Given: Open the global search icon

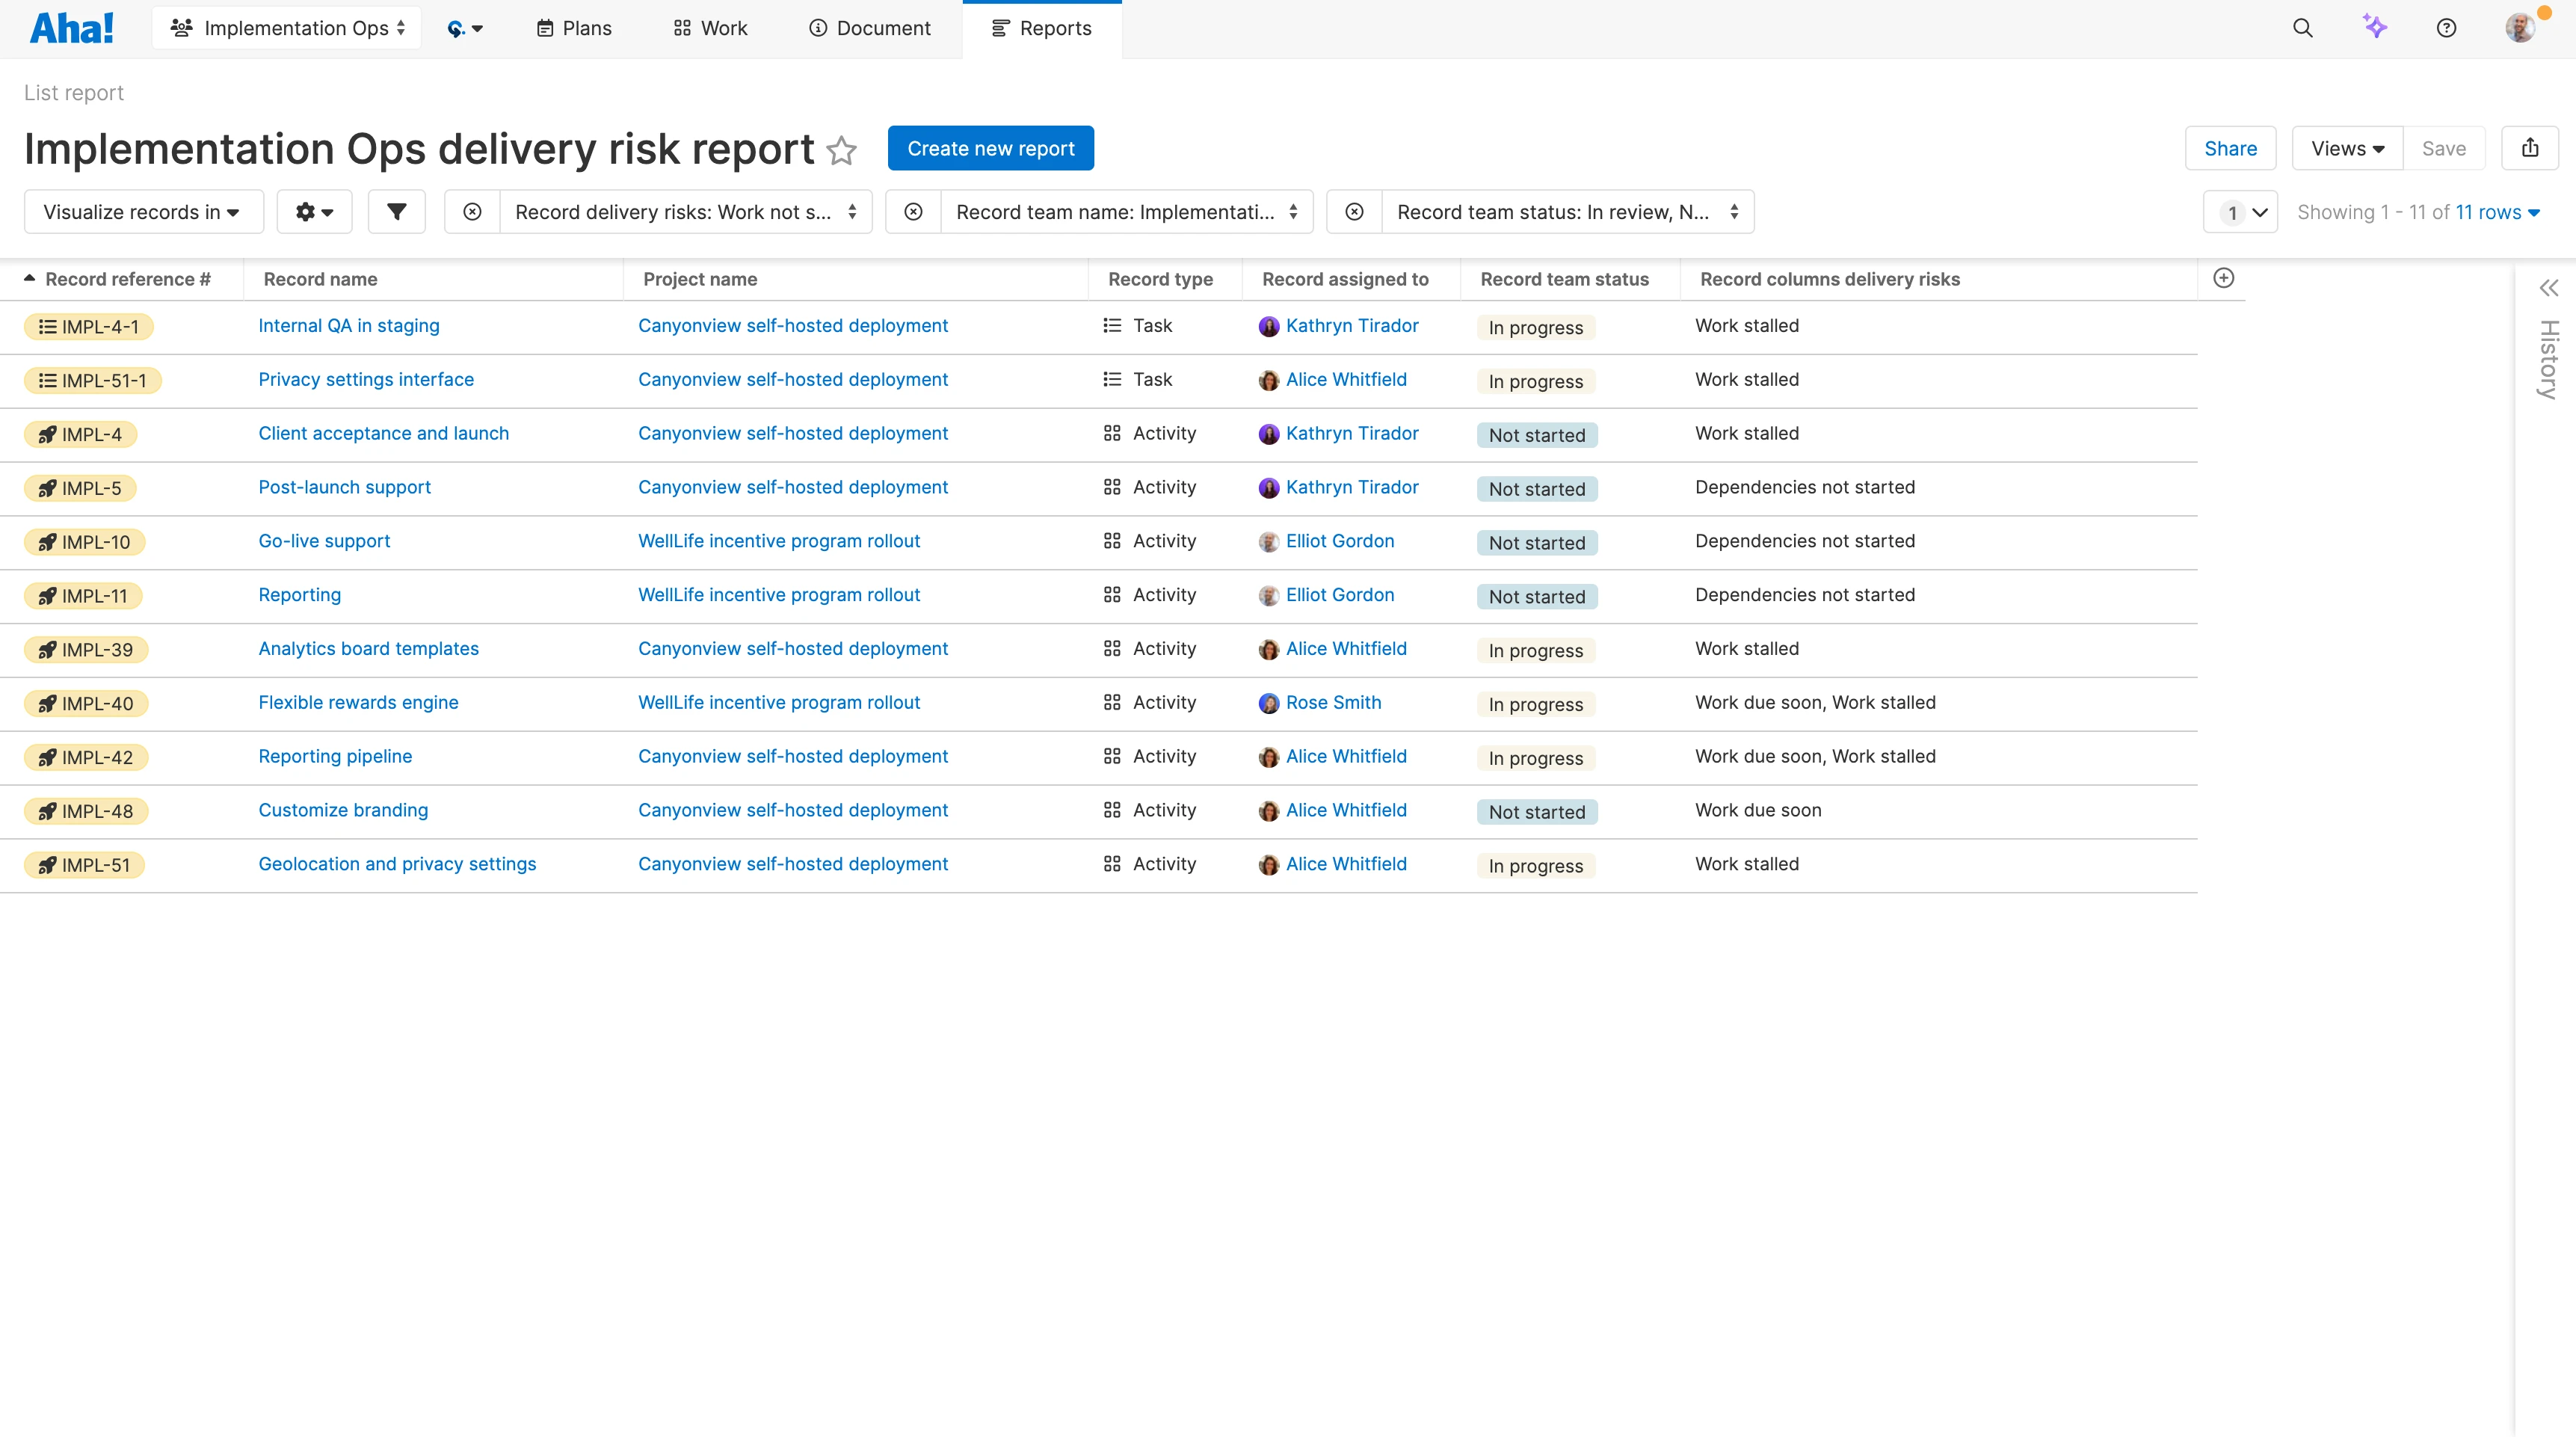Looking at the screenshot, I should coord(2303,28).
